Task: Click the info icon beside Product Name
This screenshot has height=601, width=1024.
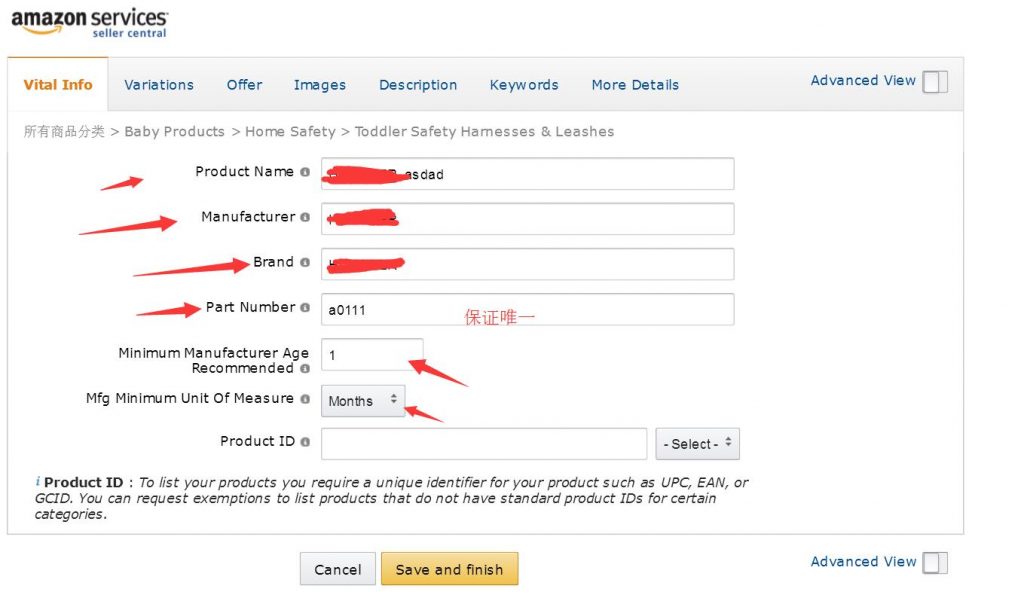Action: 305,172
